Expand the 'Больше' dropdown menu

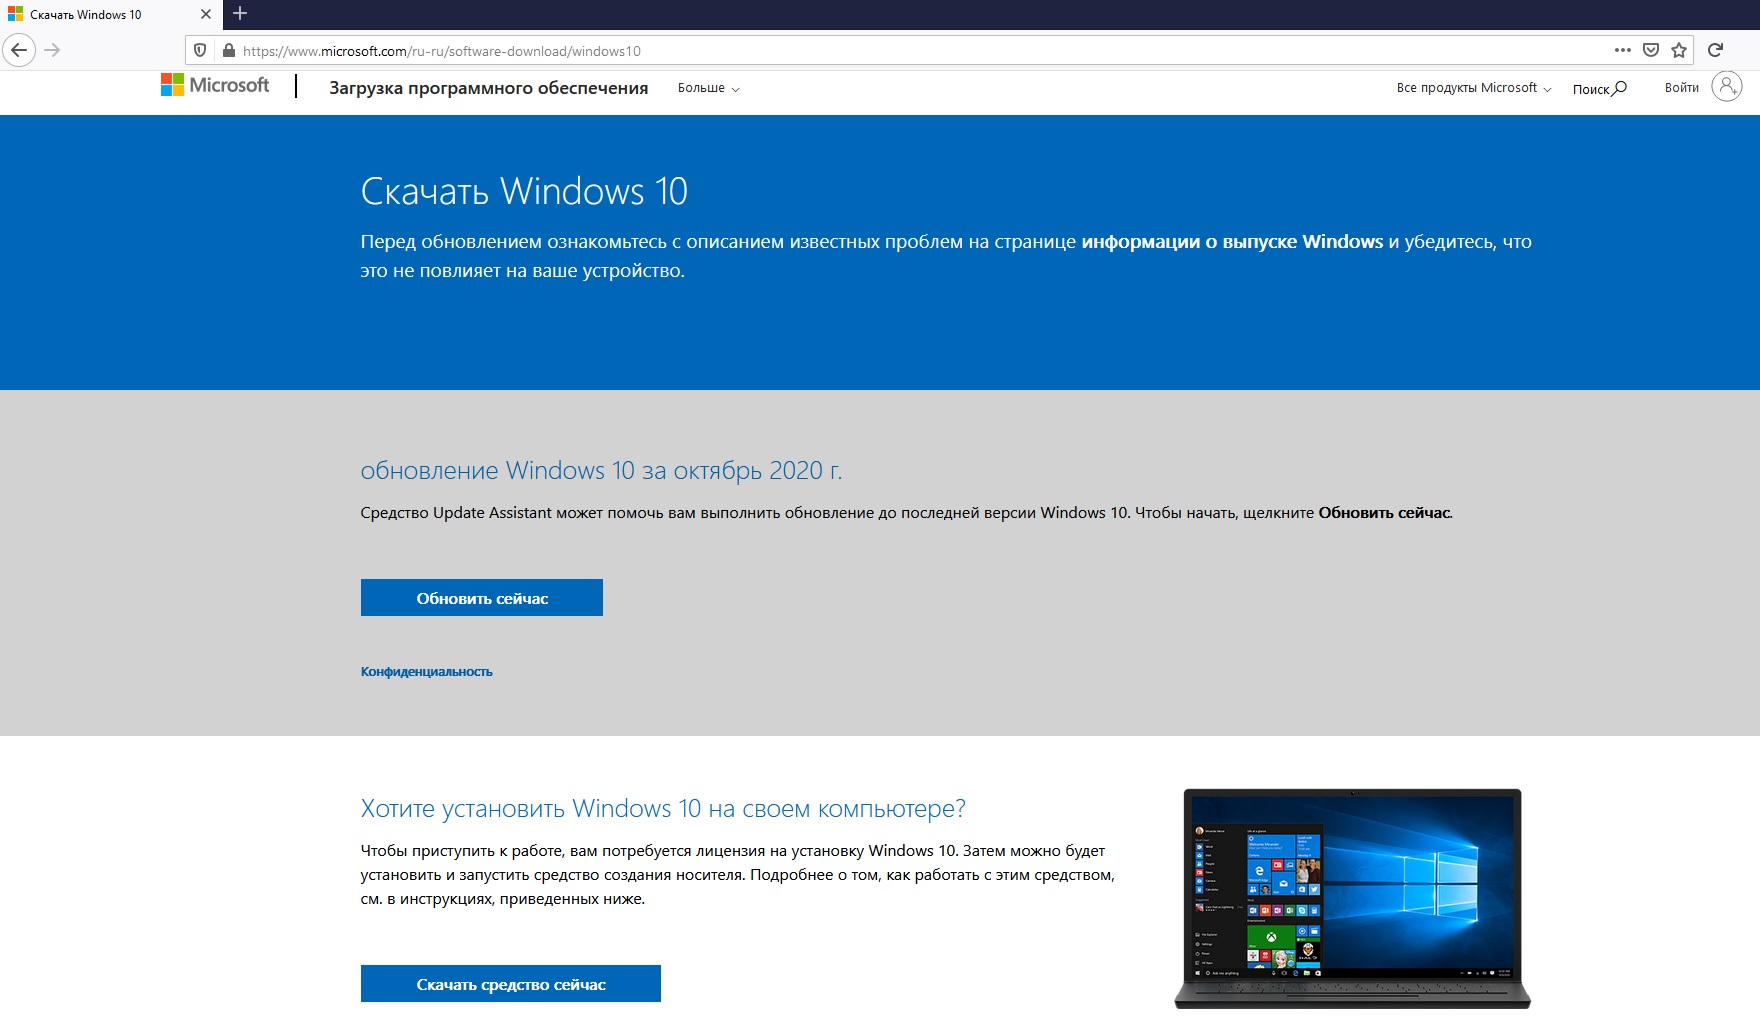point(709,88)
